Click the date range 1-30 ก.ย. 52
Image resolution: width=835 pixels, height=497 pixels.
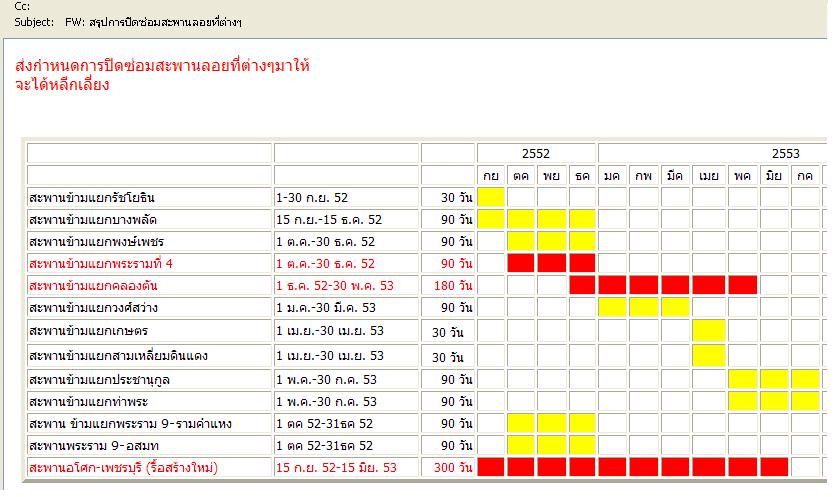(x=312, y=198)
